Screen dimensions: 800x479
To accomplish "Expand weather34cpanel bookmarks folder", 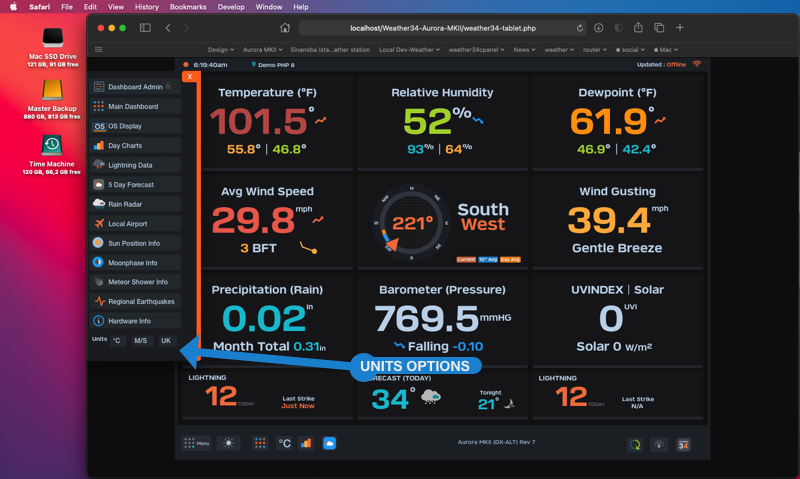I will click(x=477, y=49).
